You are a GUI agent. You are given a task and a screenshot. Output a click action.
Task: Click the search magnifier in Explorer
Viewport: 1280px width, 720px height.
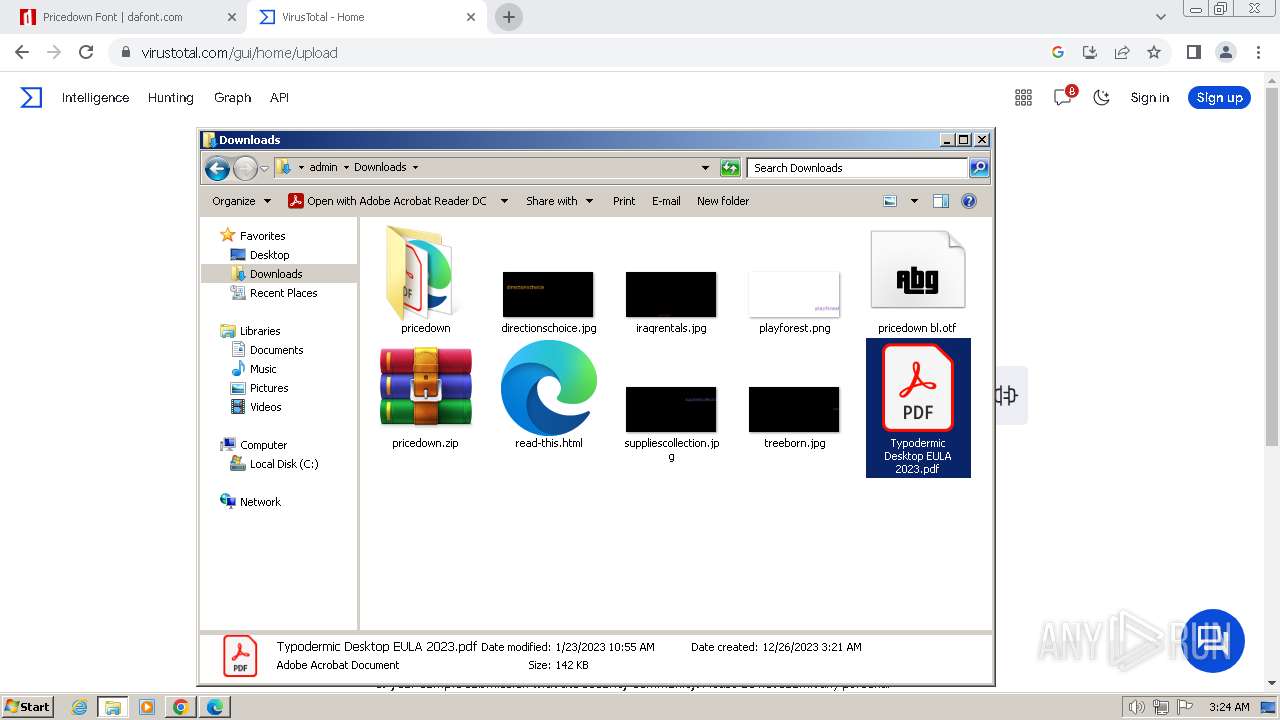[x=979, y=168]
